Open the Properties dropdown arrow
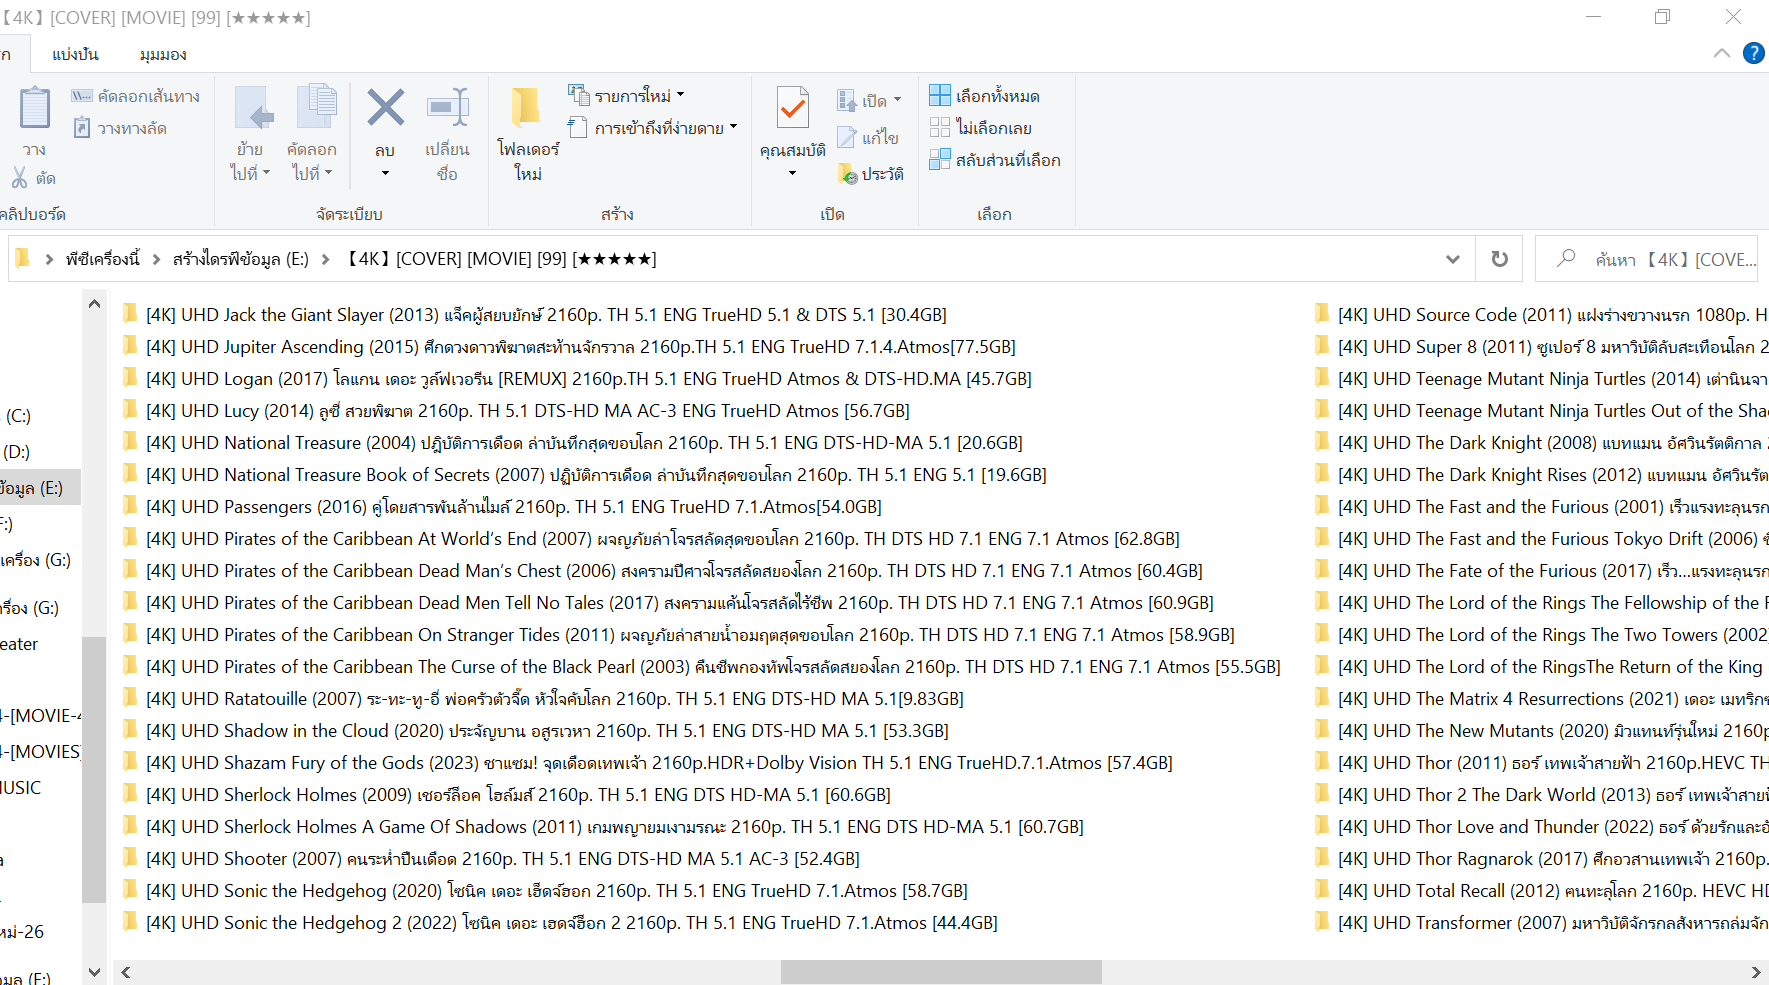The image size is (1769, 985). coord(793,174)
